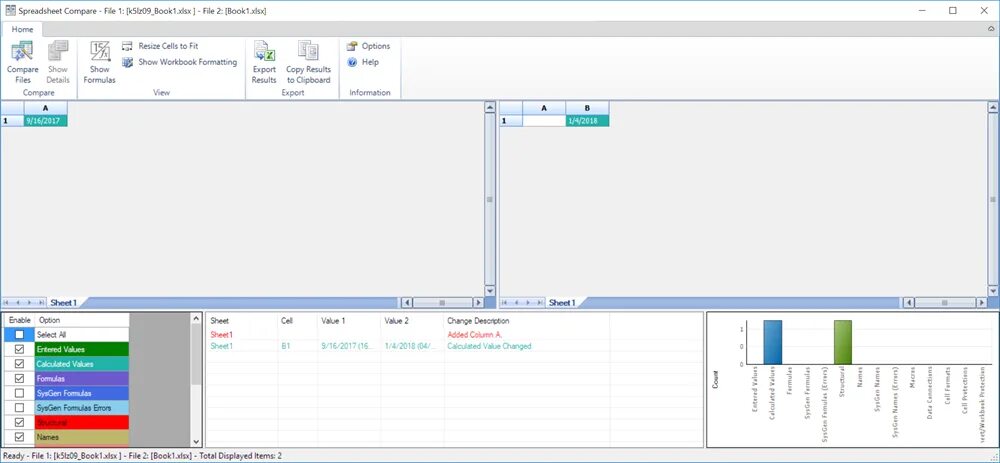
Task: Collapse the ribbon with the chevron
Action: (x=990, y=29)
